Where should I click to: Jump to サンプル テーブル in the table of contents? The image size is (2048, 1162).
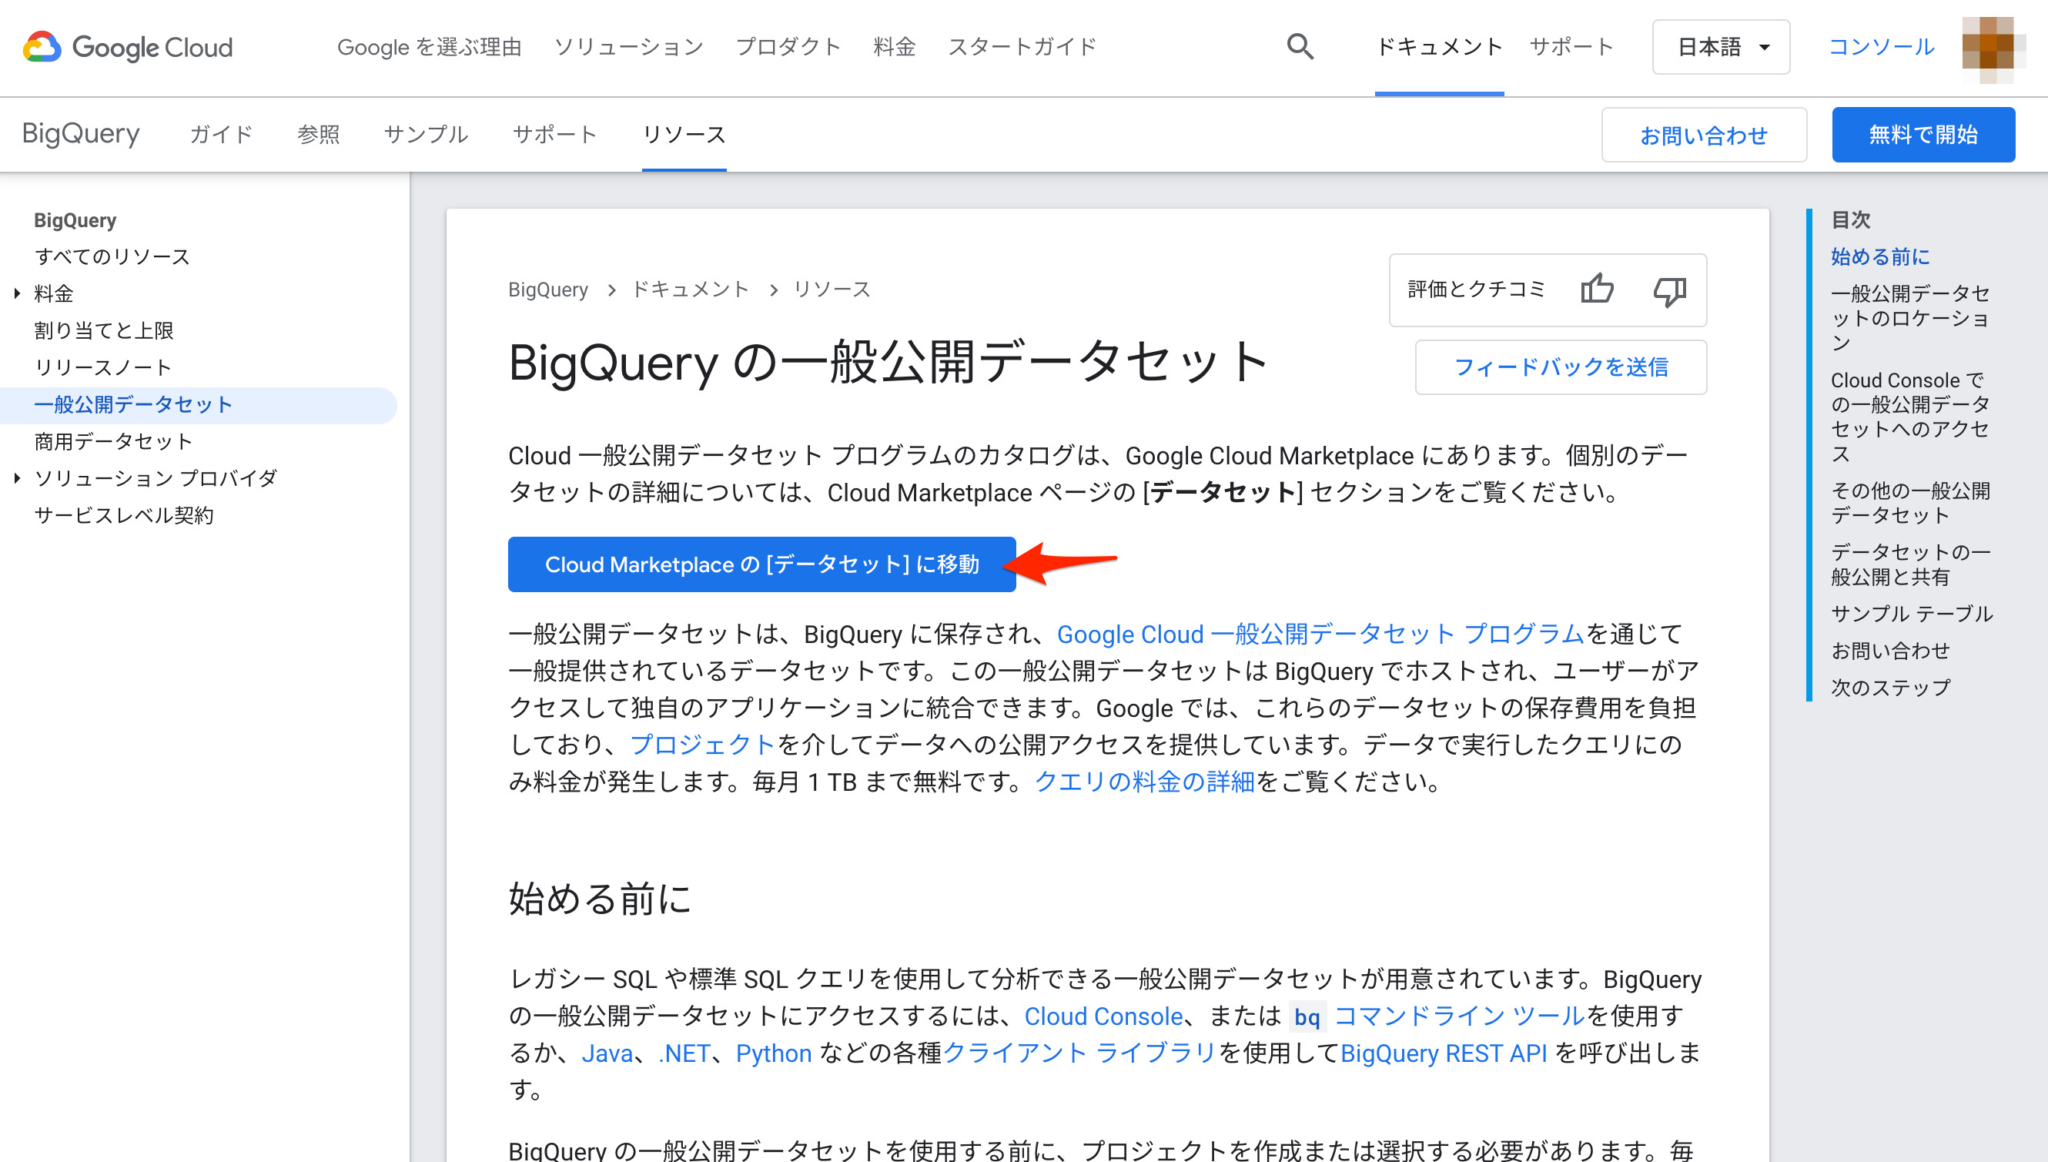click(1910, 613)
